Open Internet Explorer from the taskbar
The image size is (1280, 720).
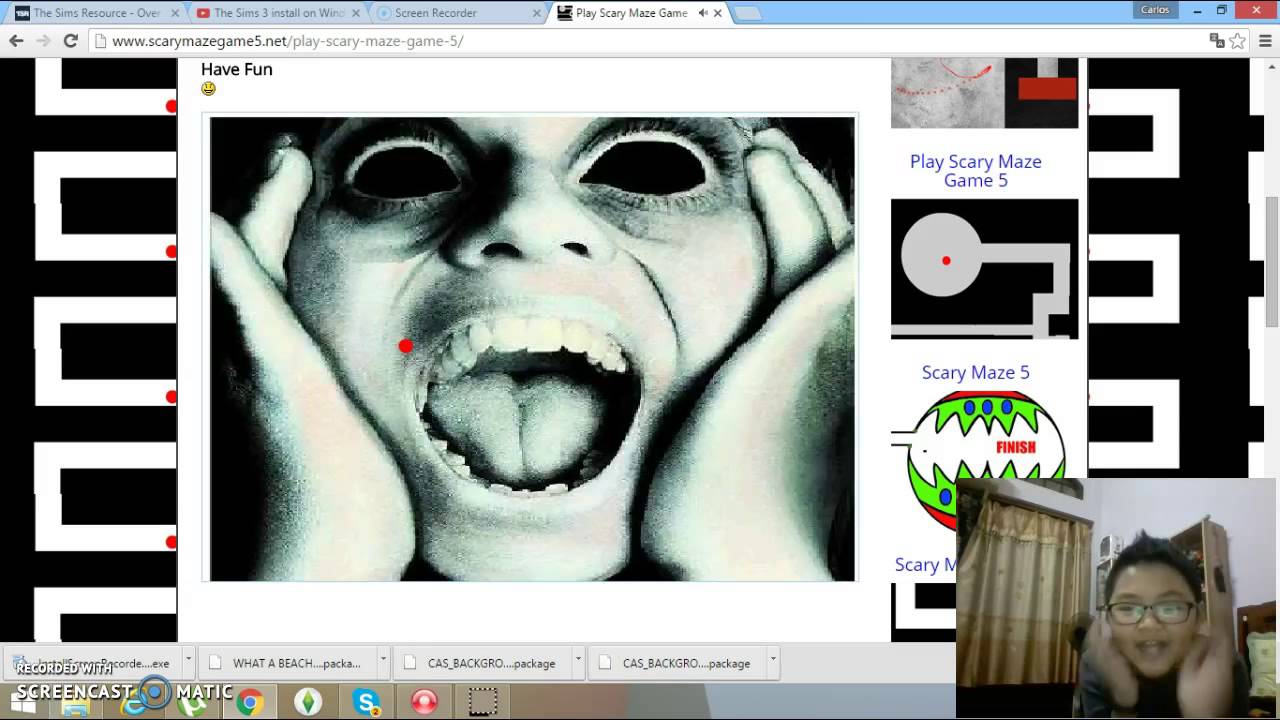tap(134, 704)
